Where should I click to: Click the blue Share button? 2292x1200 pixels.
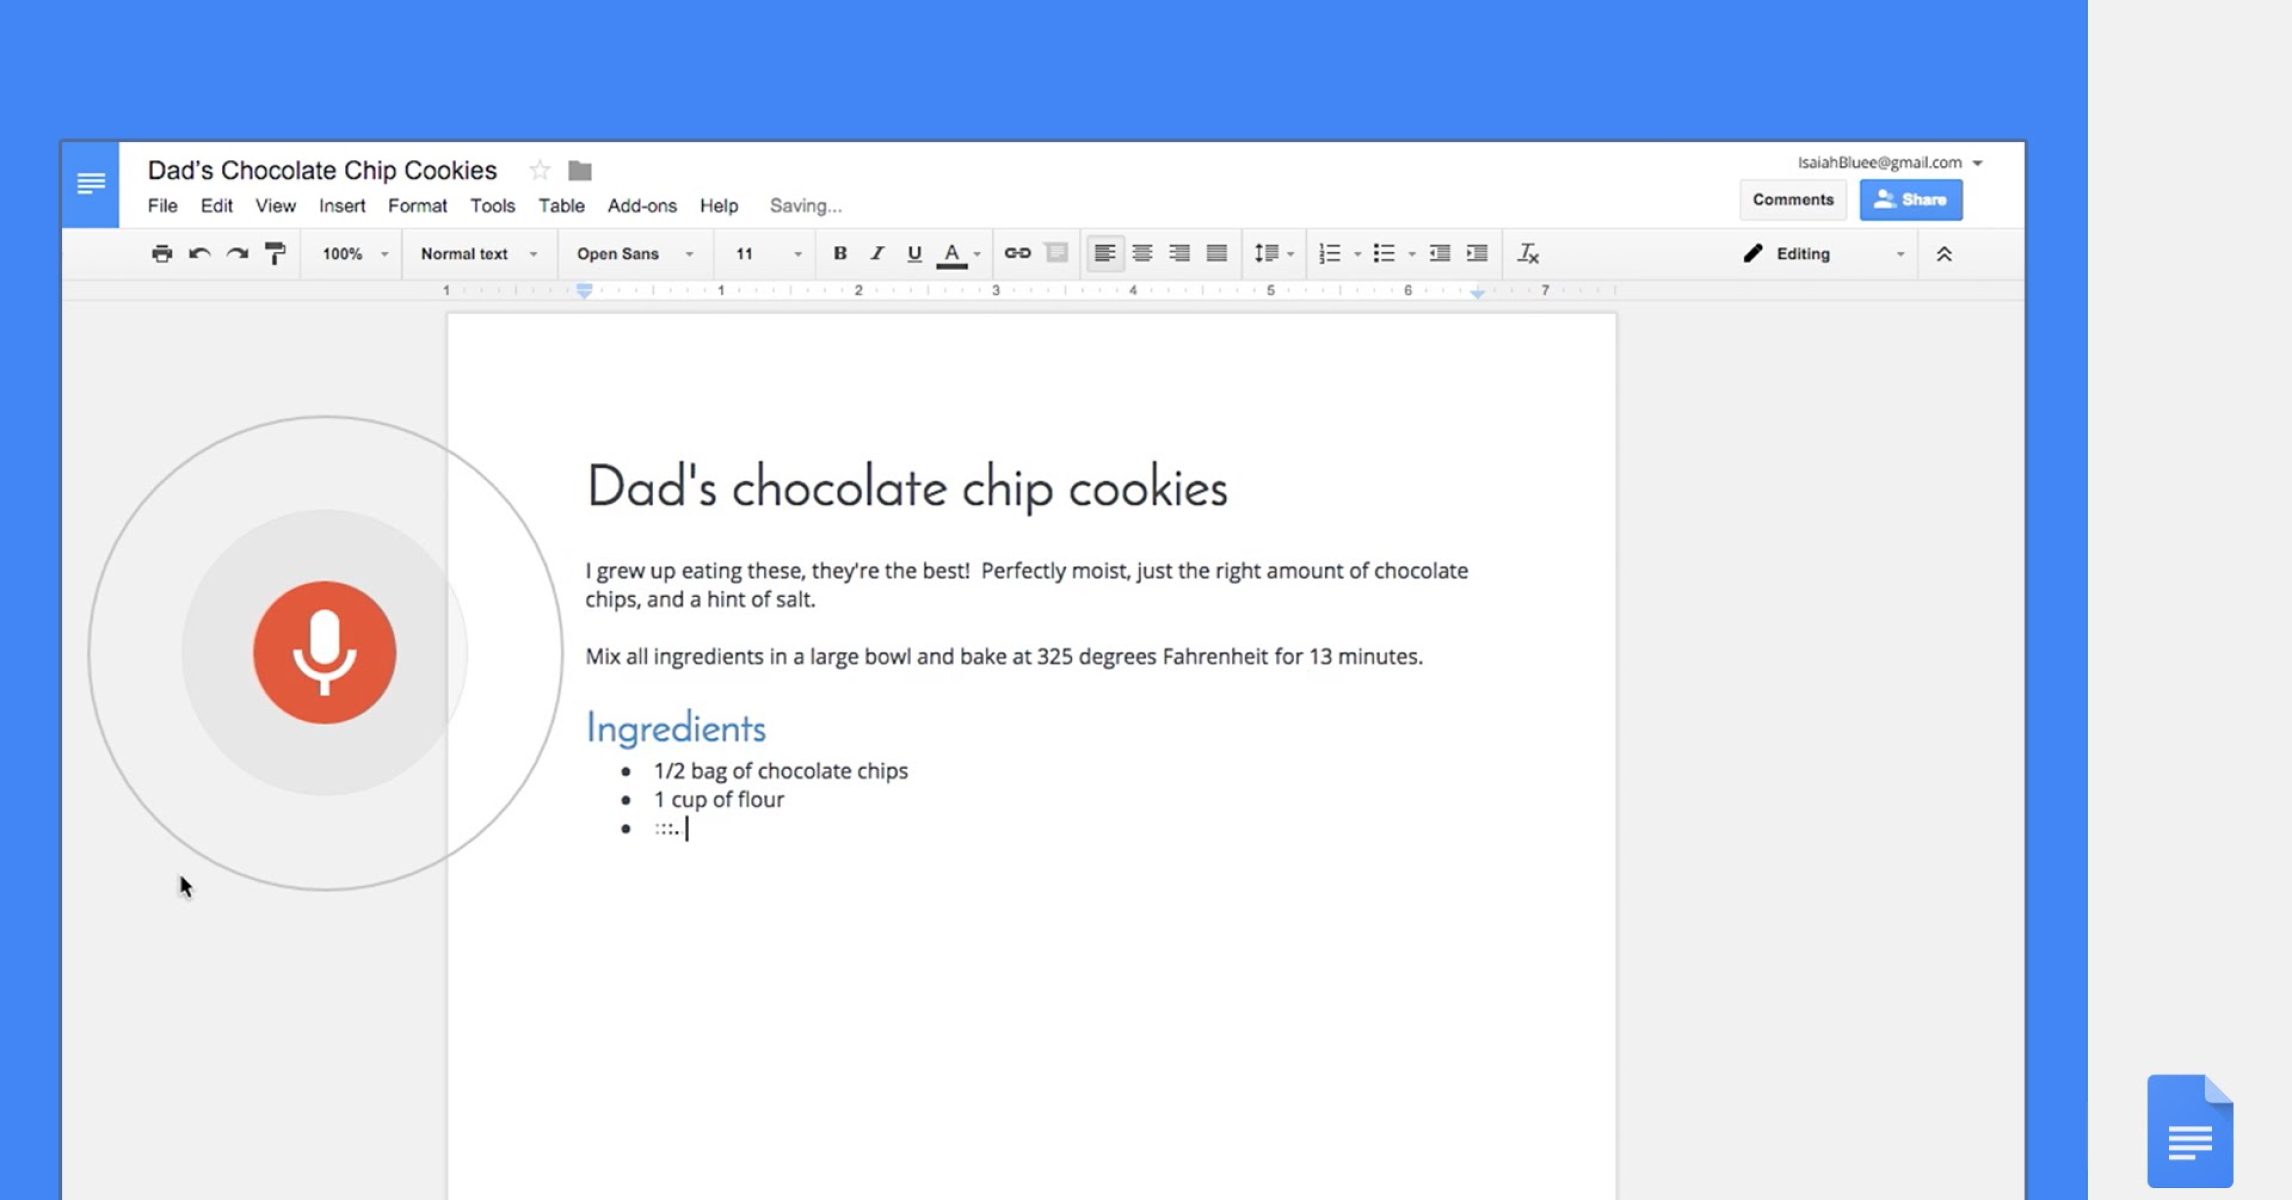pos(1910,200)
